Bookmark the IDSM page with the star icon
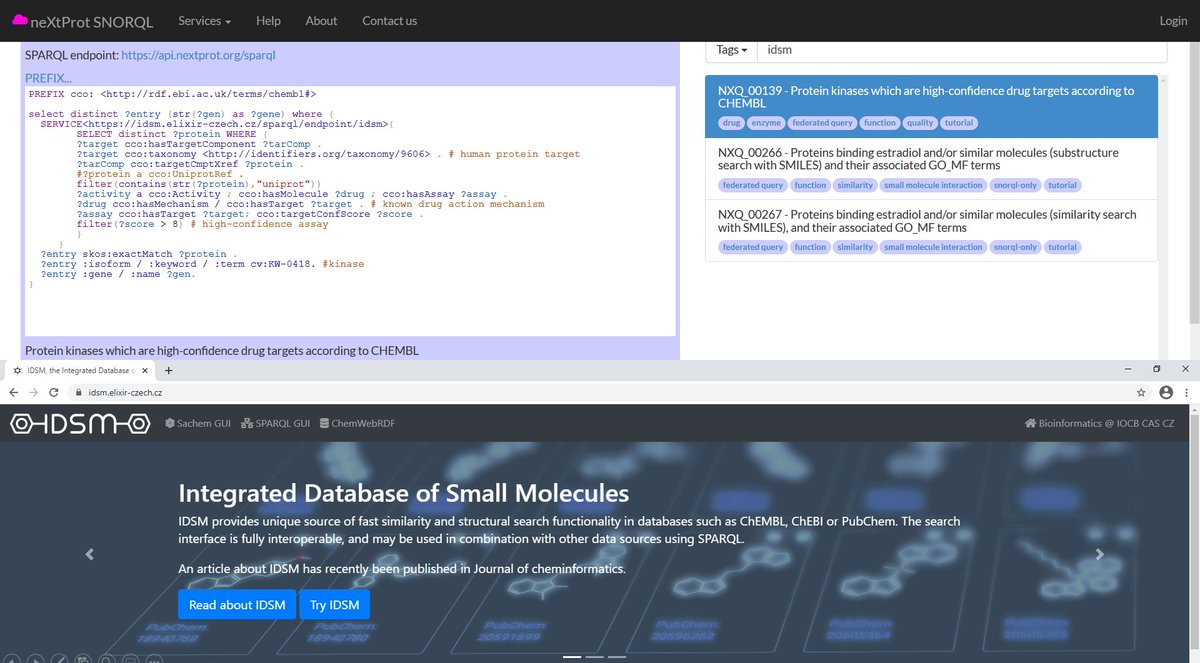Image resolution: width=1200 pixels, height=663 pixels. [x=1141, y=393]
